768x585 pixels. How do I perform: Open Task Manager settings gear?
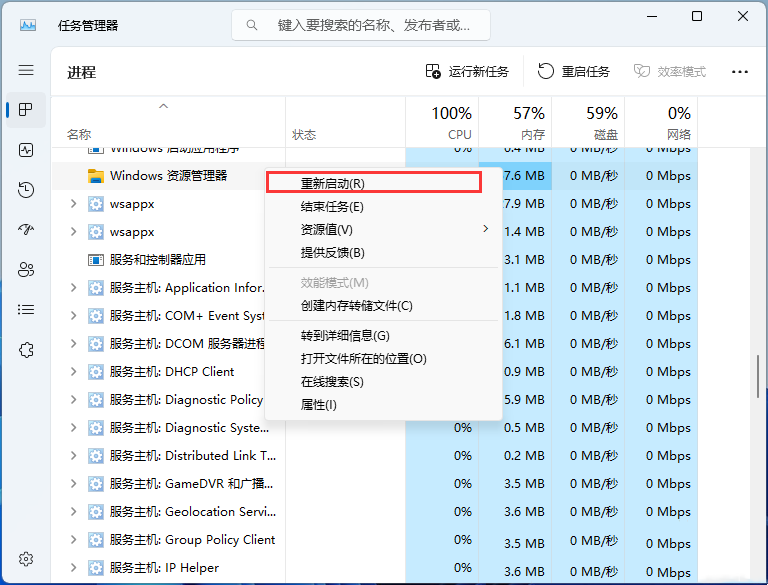[26, 558]
